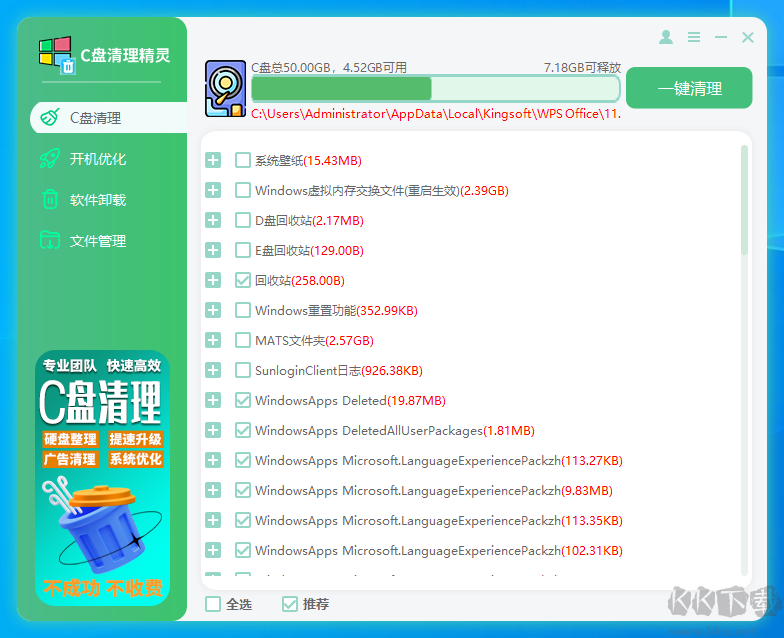Expand the Windows虚拟内存交换文件 entry
The image size is (784, 638).
(213, 190)
